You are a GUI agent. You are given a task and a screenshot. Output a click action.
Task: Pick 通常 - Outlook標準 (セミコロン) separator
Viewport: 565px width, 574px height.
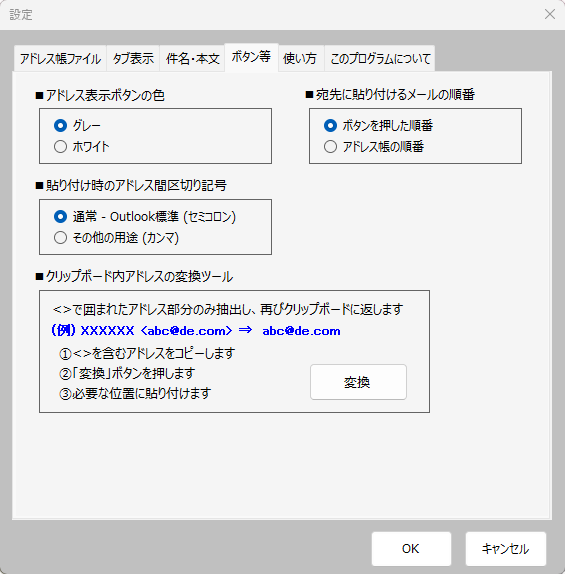coord(145,217)
